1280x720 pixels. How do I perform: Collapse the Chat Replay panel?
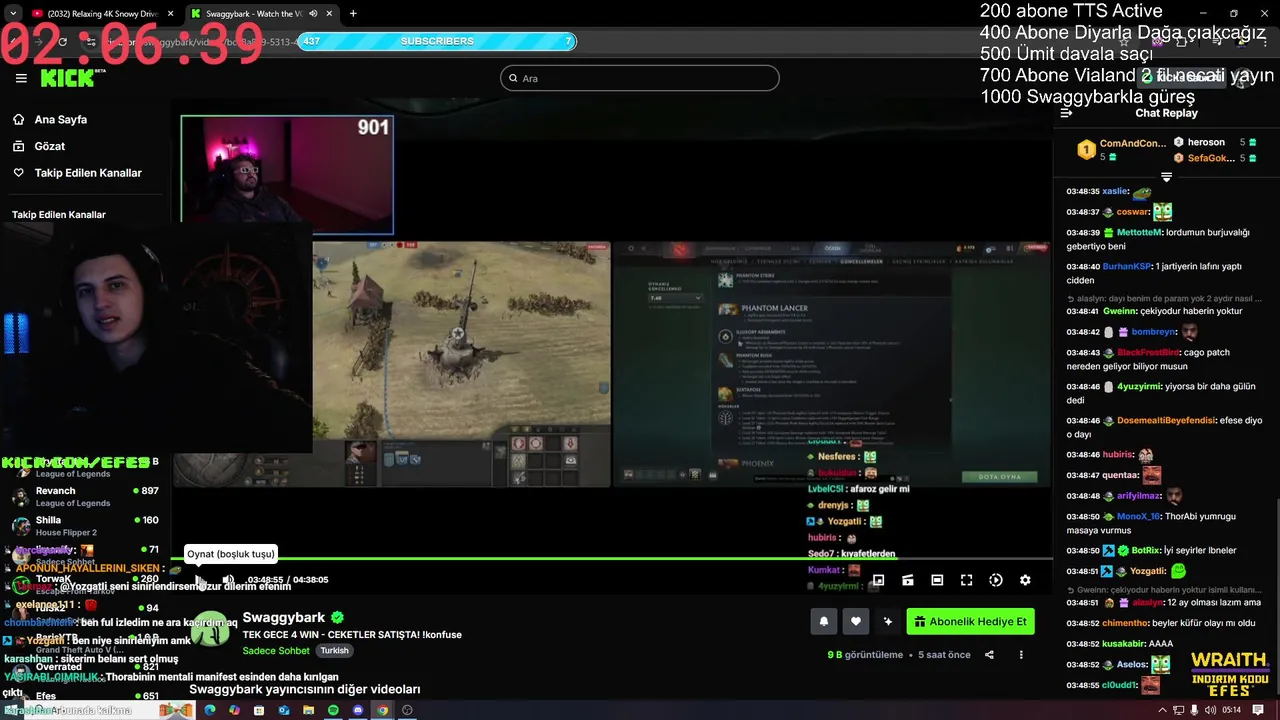1066,113
